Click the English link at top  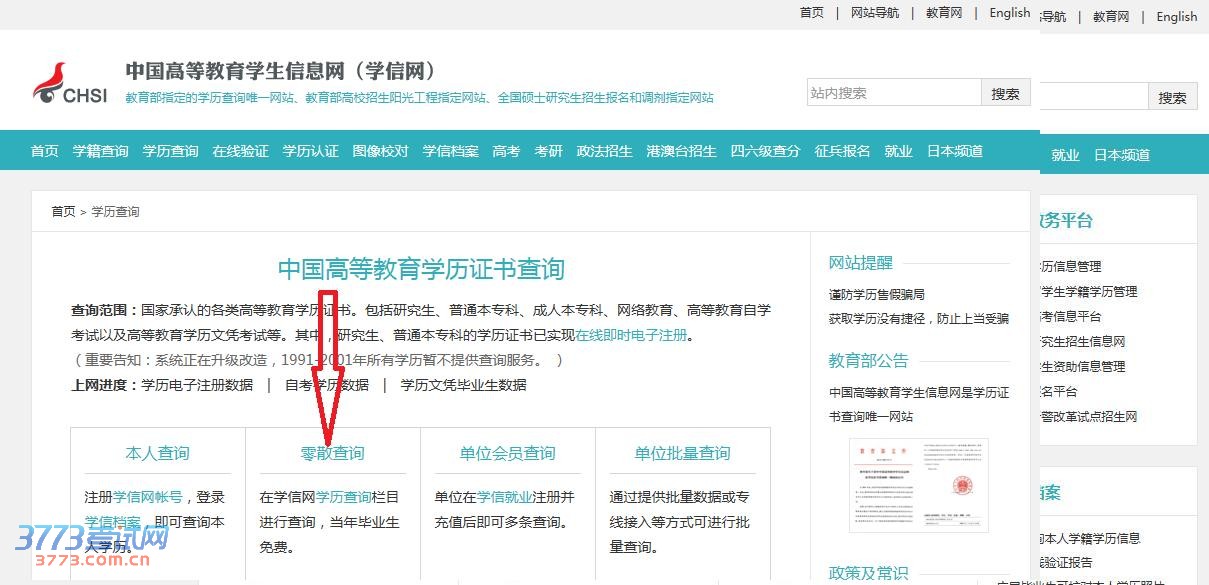pyautogui.click(x=1009, y=13)
